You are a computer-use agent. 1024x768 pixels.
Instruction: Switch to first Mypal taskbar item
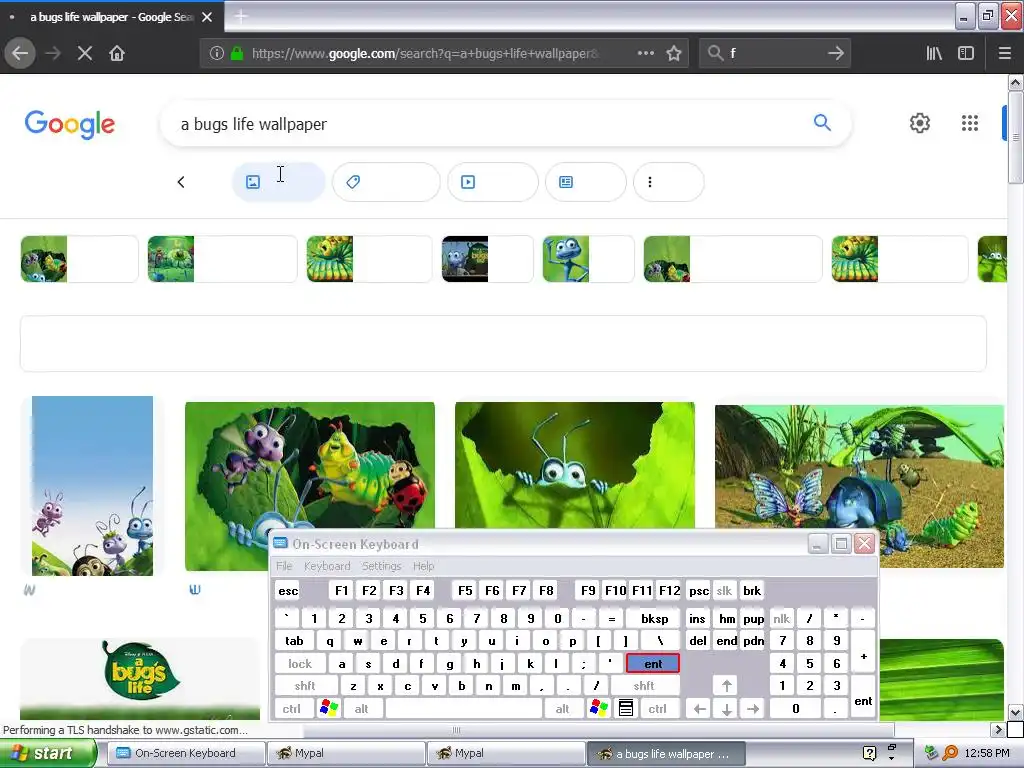tap(345, 753)
